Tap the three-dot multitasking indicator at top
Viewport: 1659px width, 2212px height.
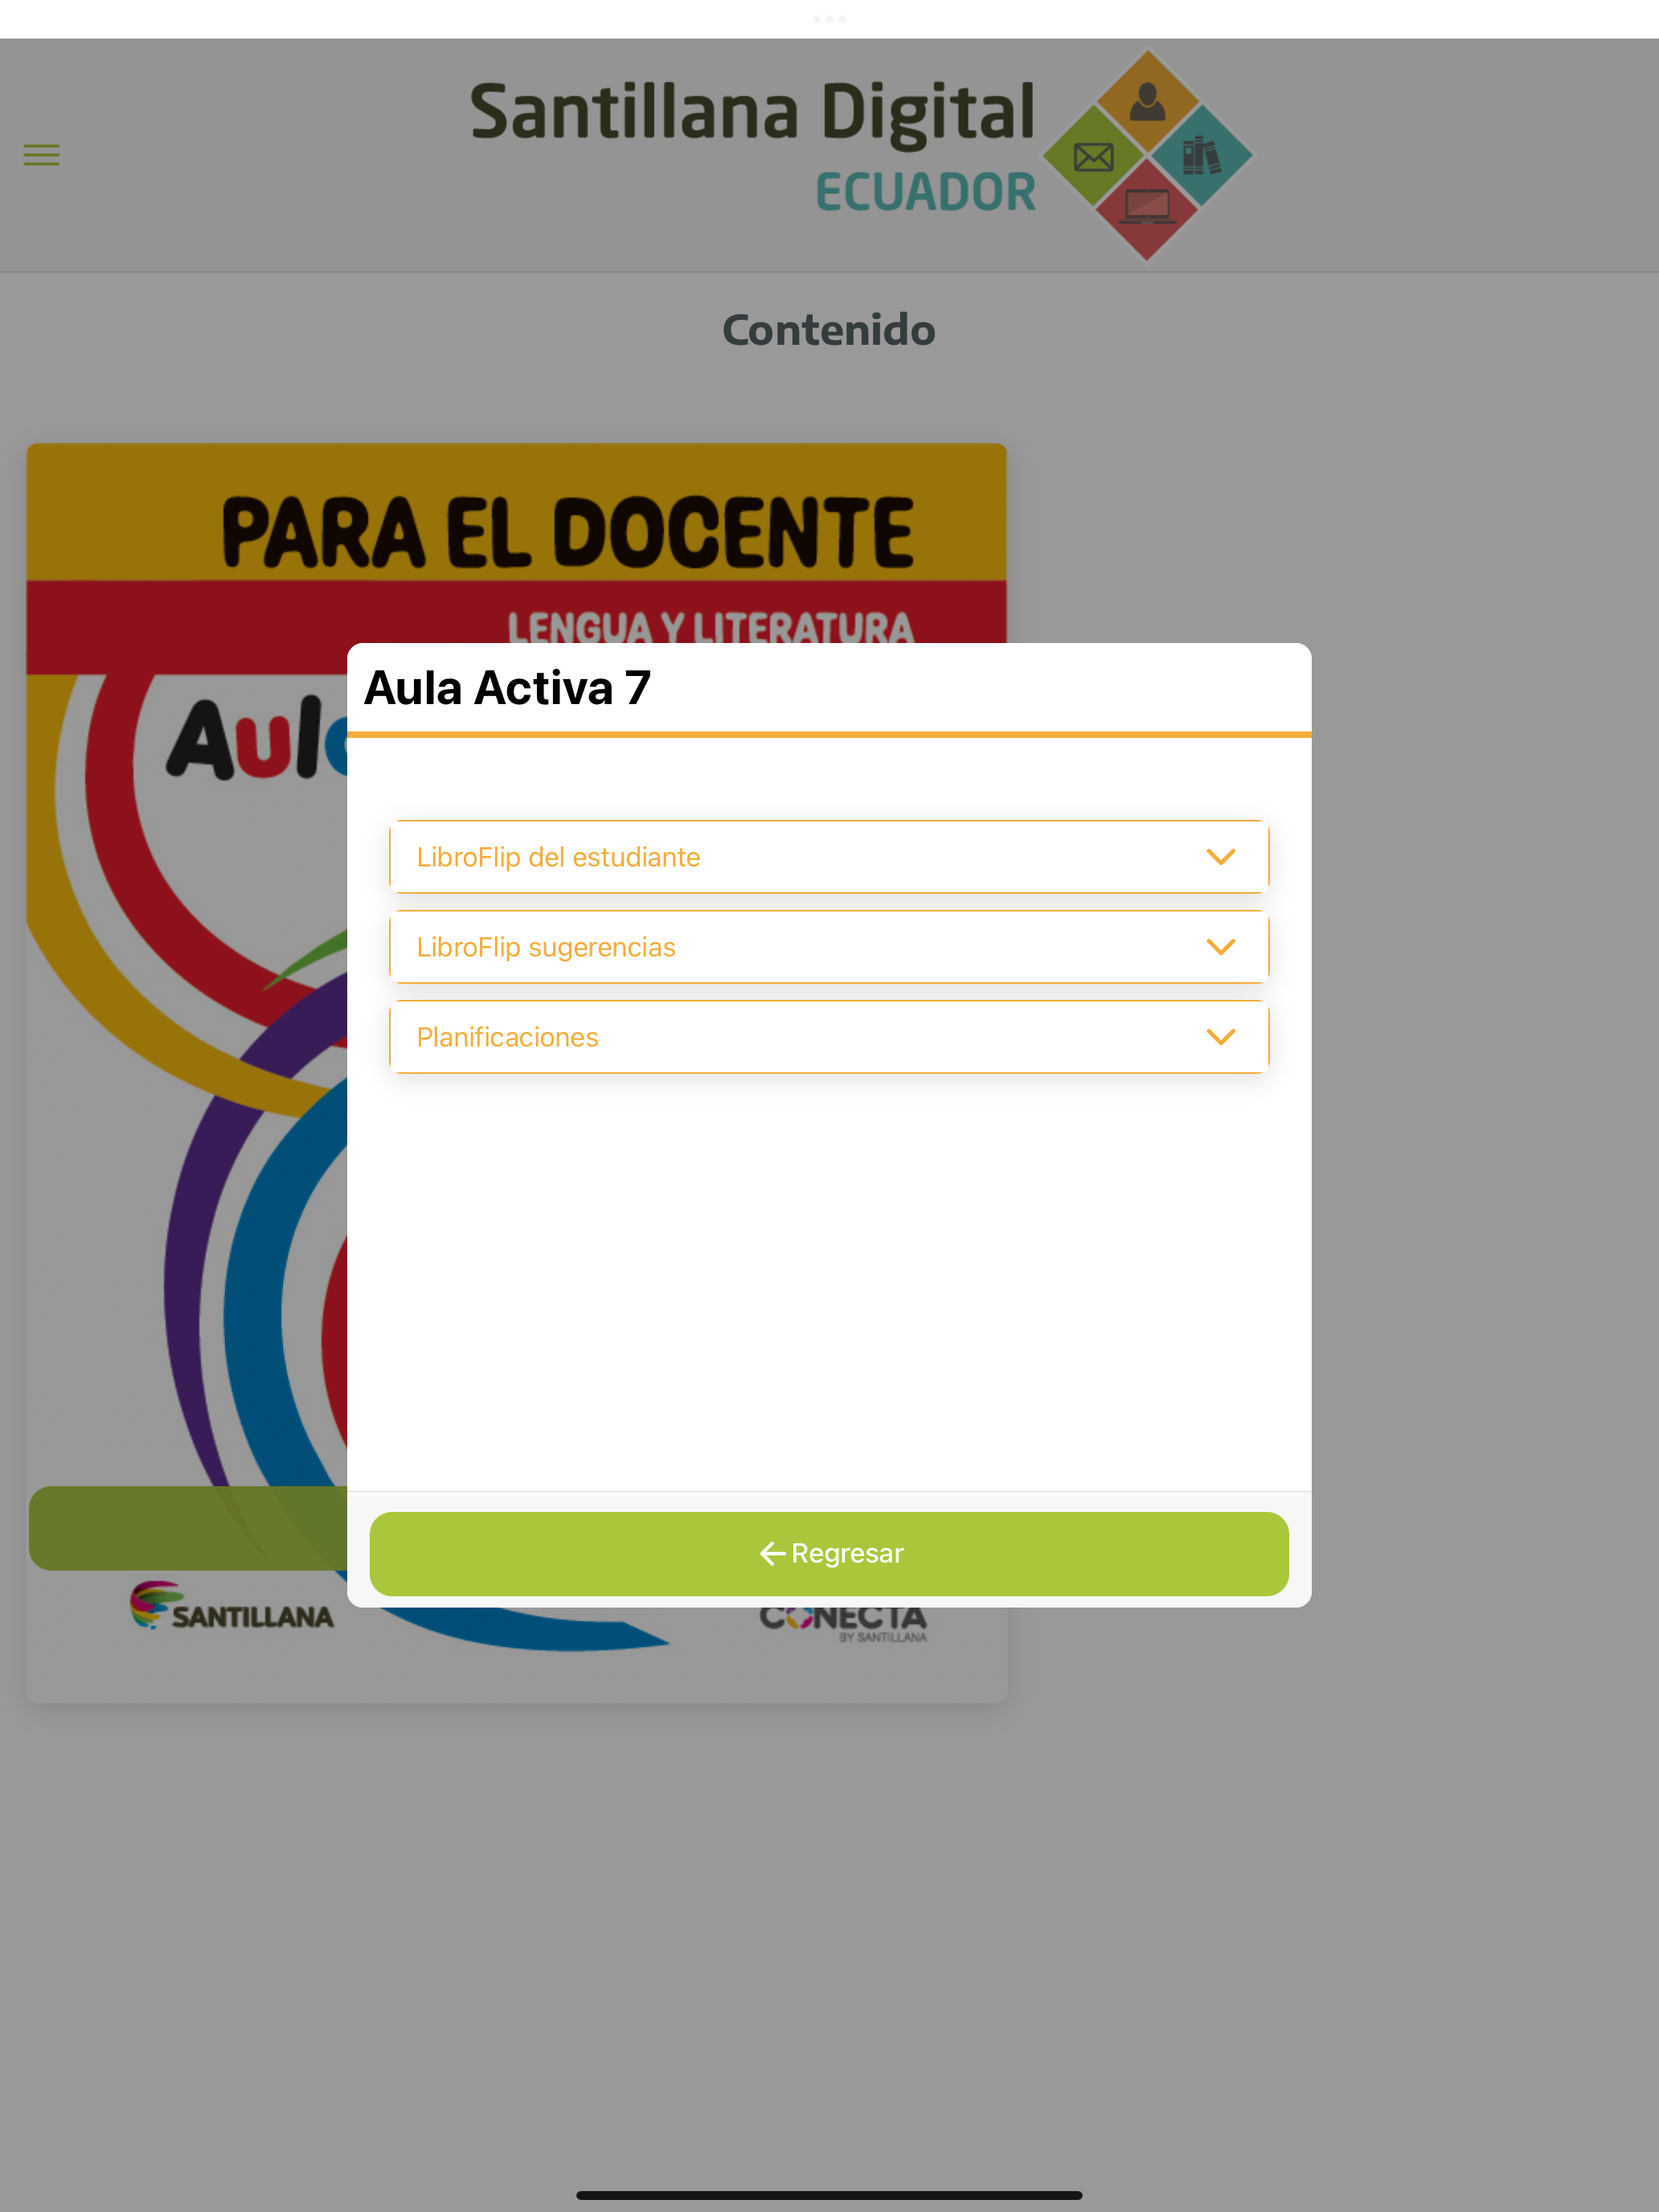[x=829, y=19]
